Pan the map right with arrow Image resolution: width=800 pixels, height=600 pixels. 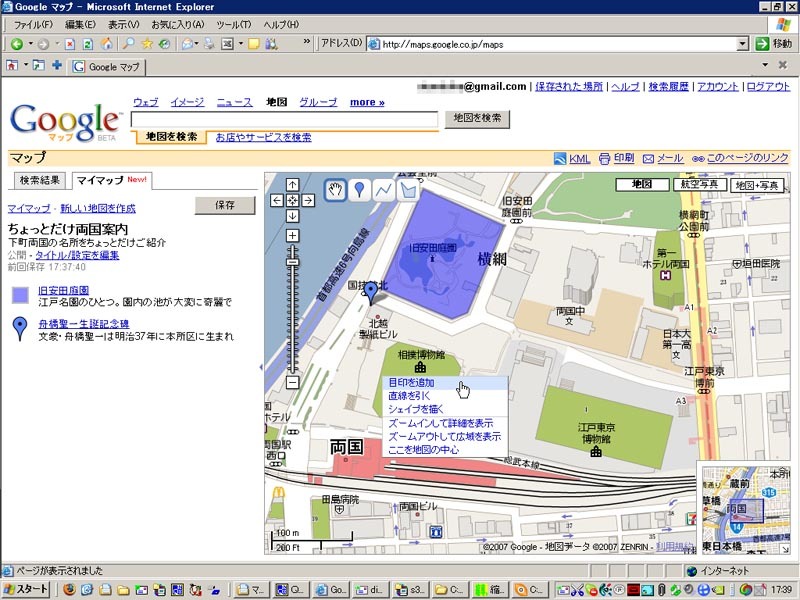click(308, 200)
